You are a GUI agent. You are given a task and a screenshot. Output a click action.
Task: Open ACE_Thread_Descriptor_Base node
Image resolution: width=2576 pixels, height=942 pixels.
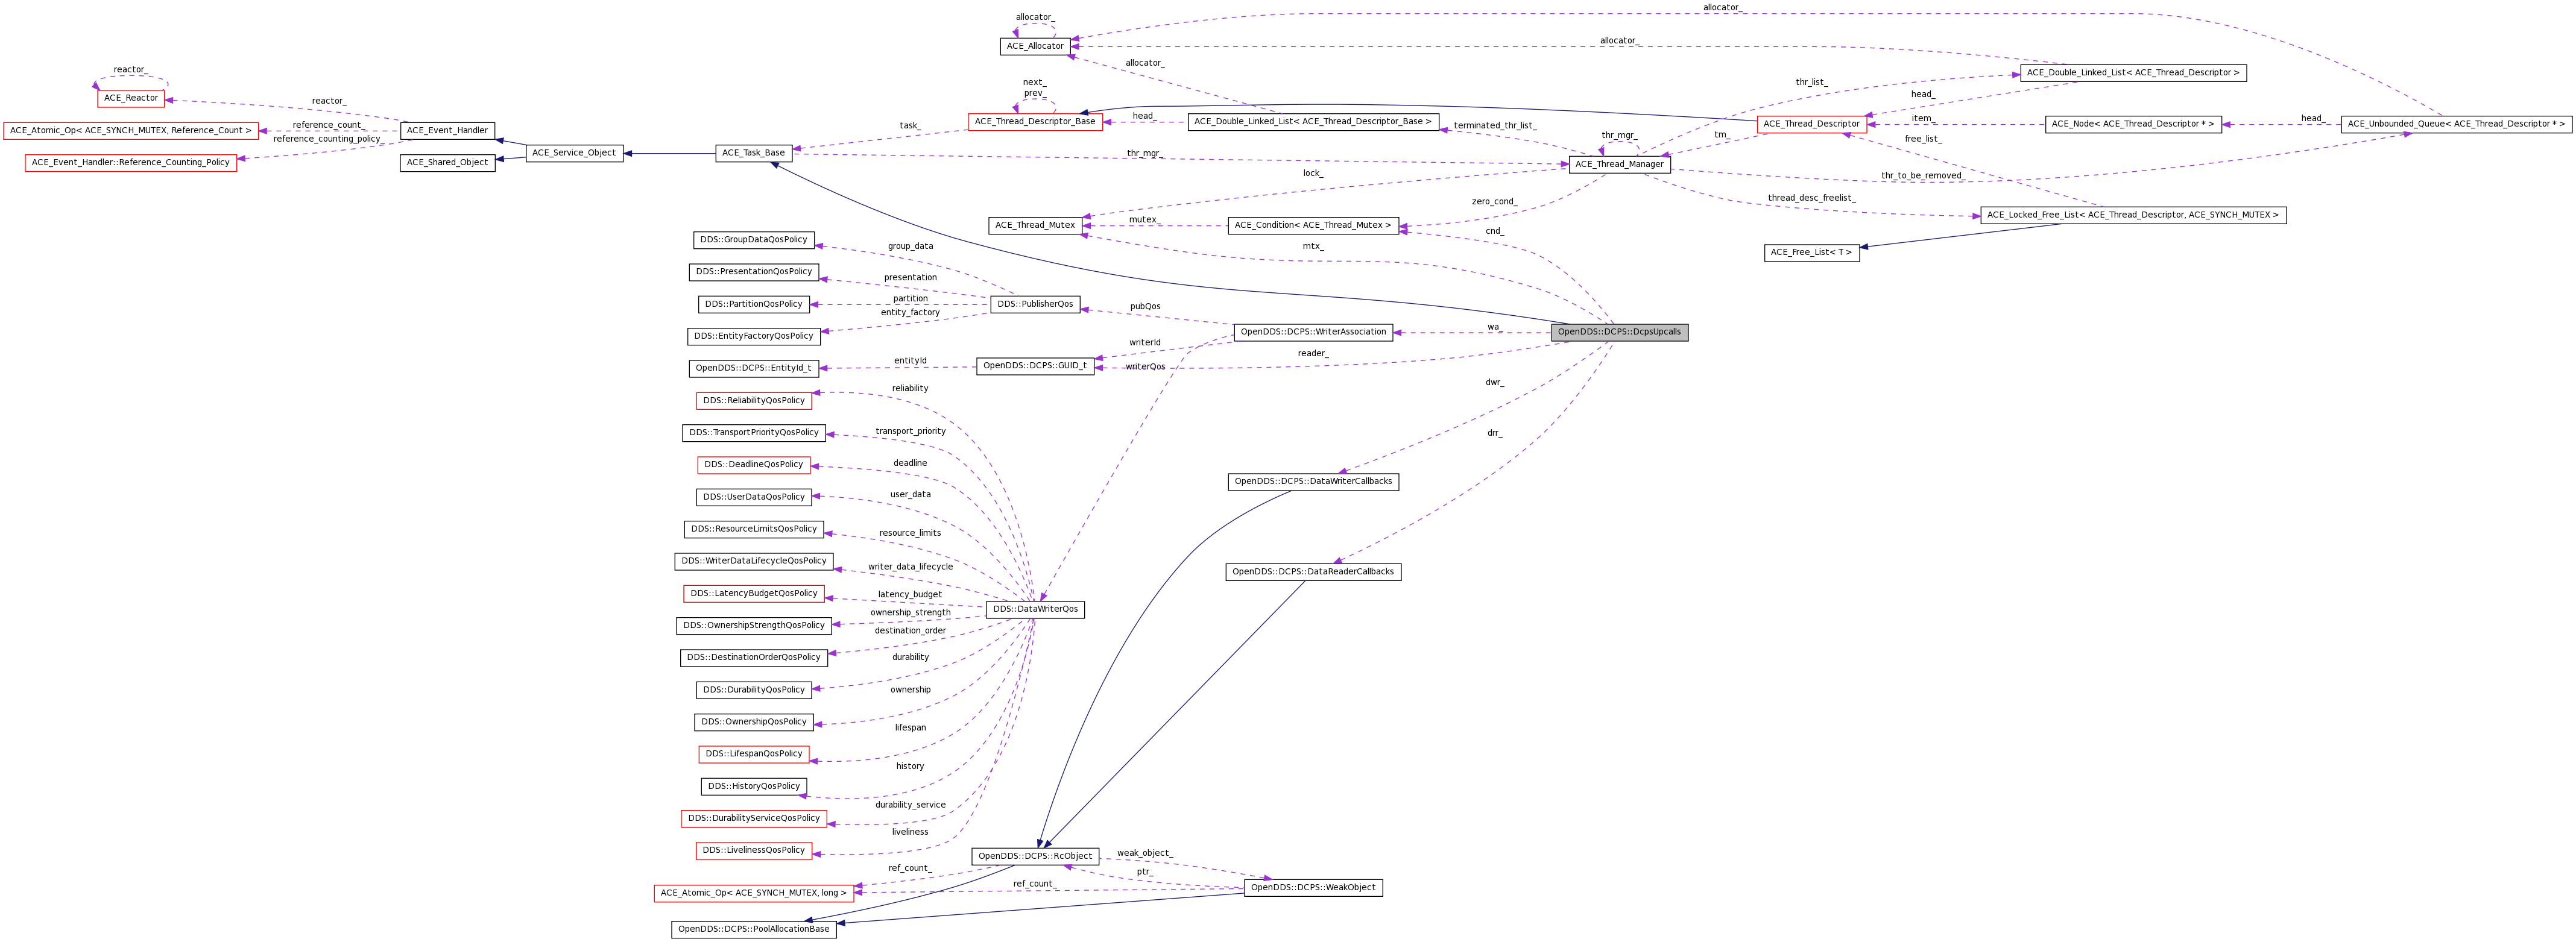(x=1035, y=122)
